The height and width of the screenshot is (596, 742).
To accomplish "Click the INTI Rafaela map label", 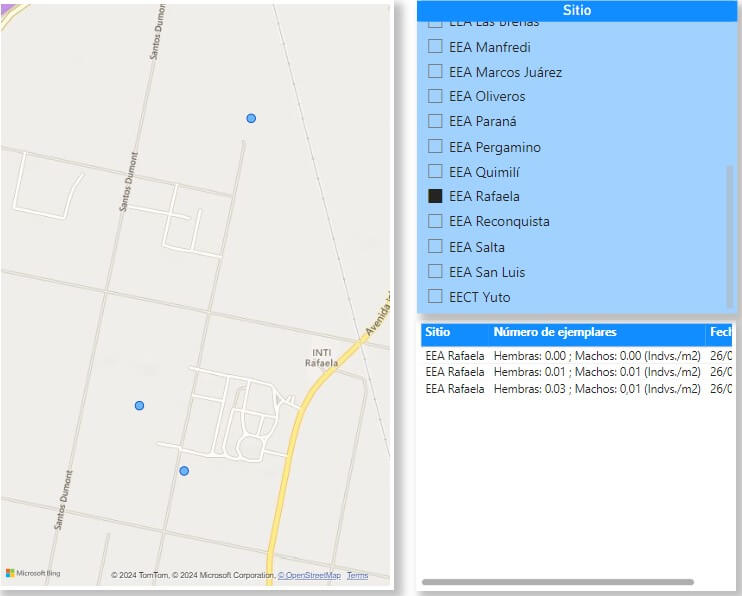I will pyautogui.click(x=321, y=358).
